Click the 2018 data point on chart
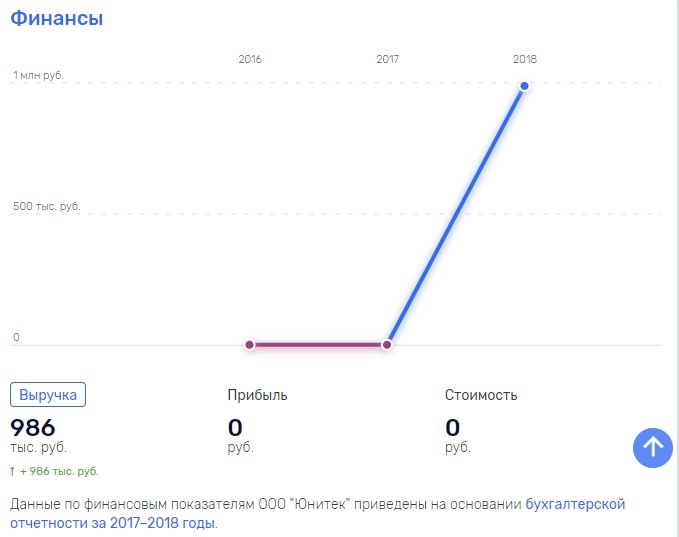 click(x=524, y=86)
